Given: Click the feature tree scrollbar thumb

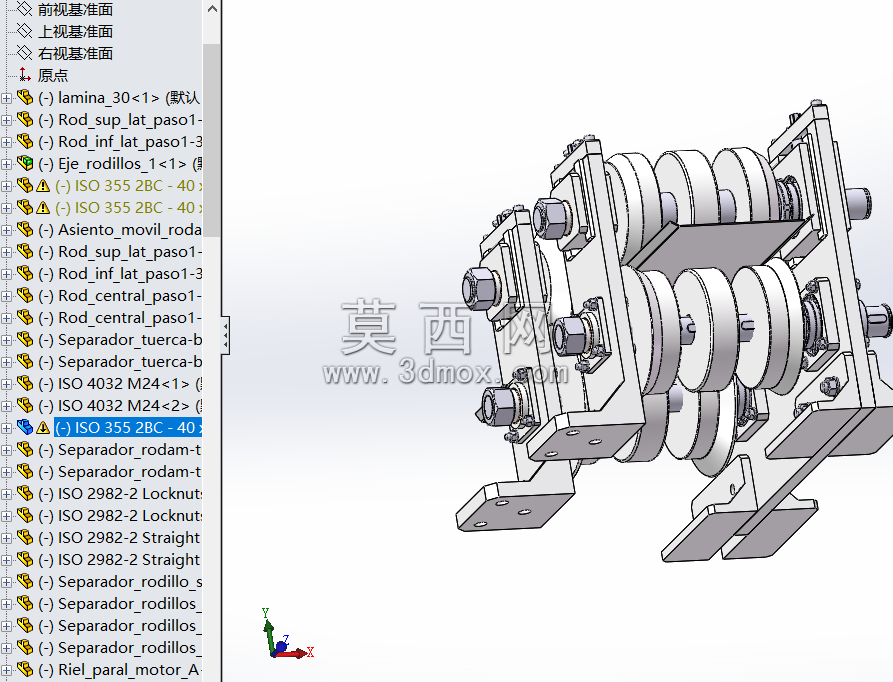Looking at the screenshot, I should (x=212, y=140).
